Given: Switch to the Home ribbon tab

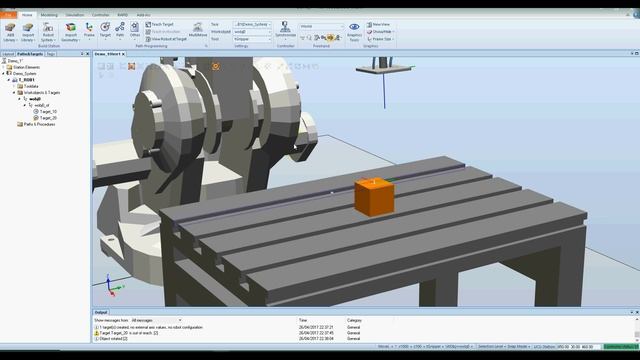Looking at the screenshot, I should pyautogui.click(x=27, y=15).
